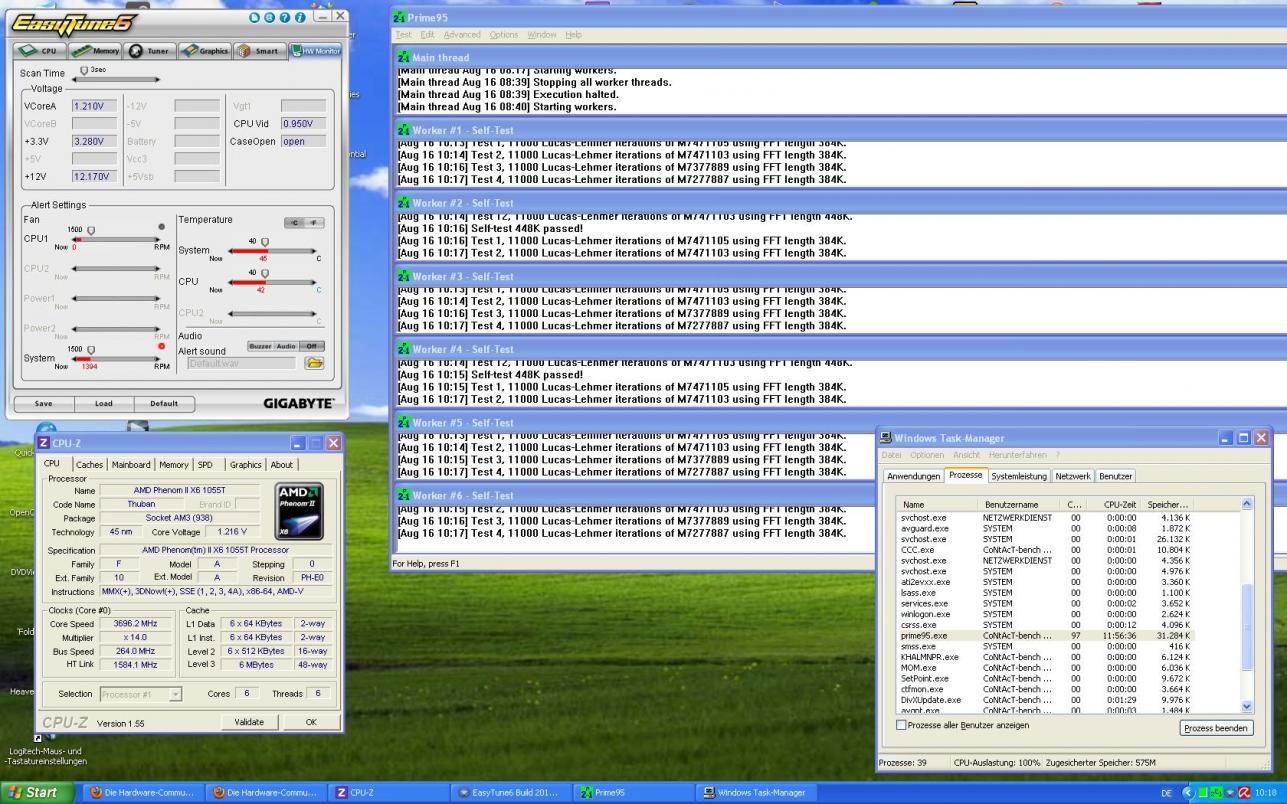The image size is (1287, 804).
Task: Open the Edit menu in Prime95
Action: 427,35
